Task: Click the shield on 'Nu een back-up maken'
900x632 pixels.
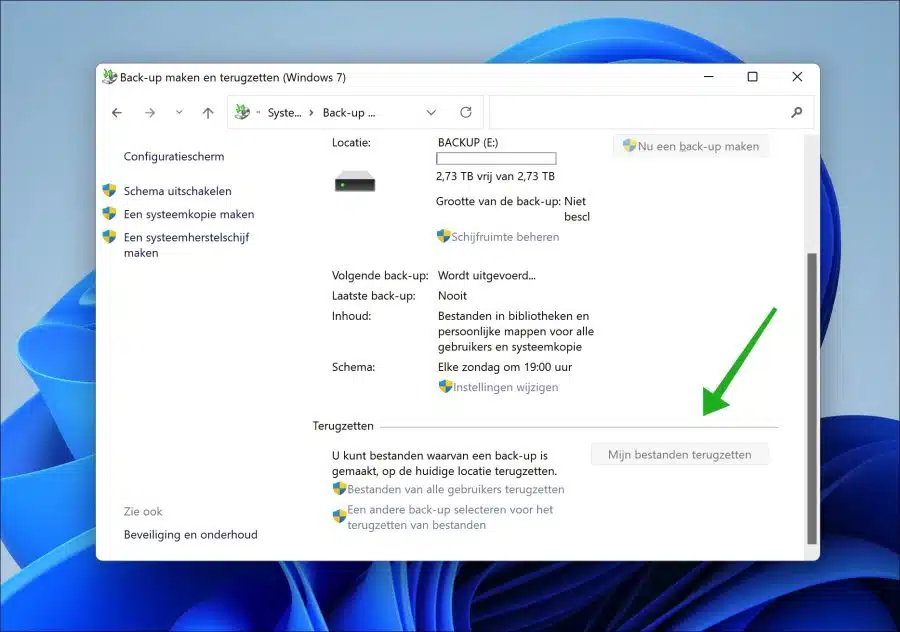Action: (x=630, y=146)
